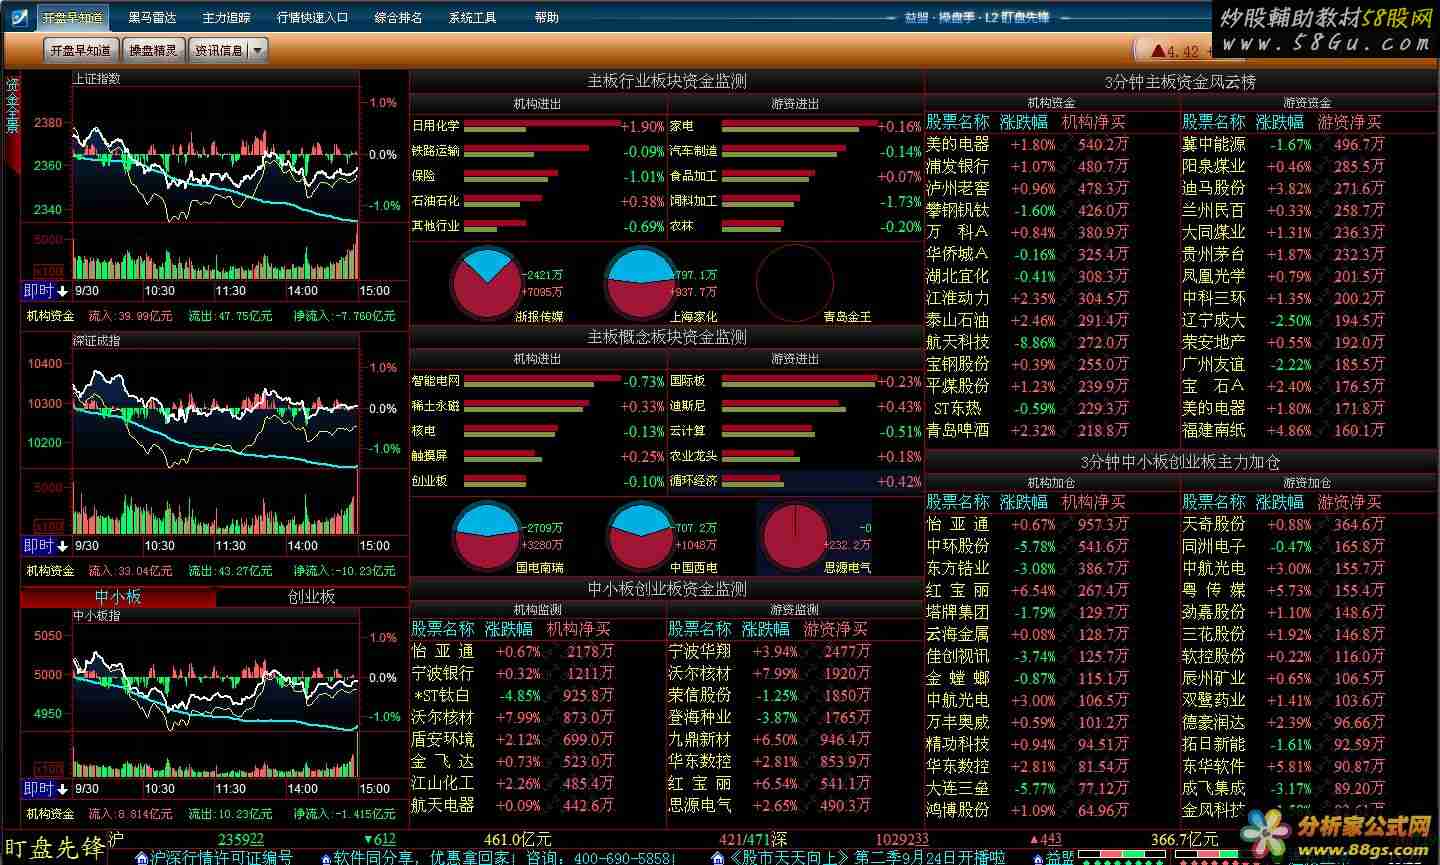This screenshot has height=865, width=1440.
Task: Open the 行情快速入口 menu
Action: (312, 17)
